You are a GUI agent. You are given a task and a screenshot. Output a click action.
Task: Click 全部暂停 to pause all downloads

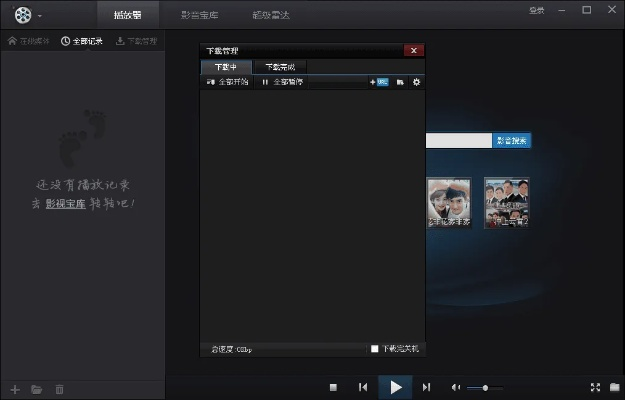point(282,82)
